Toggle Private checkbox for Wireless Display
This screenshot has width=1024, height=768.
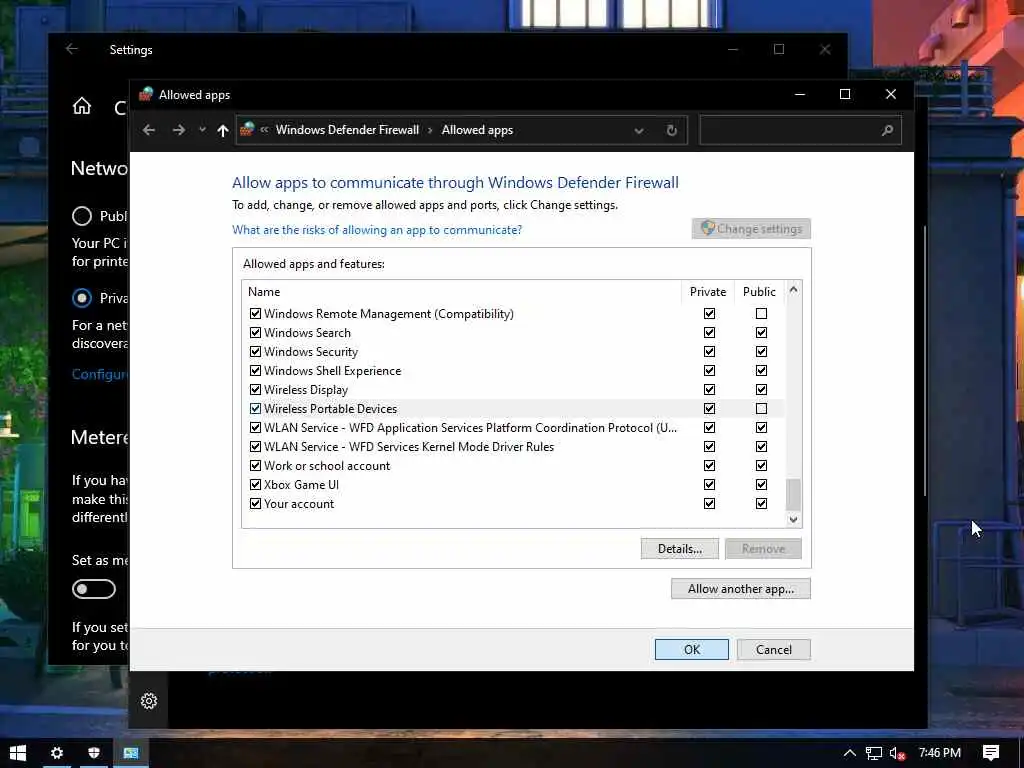pos(709,389)
